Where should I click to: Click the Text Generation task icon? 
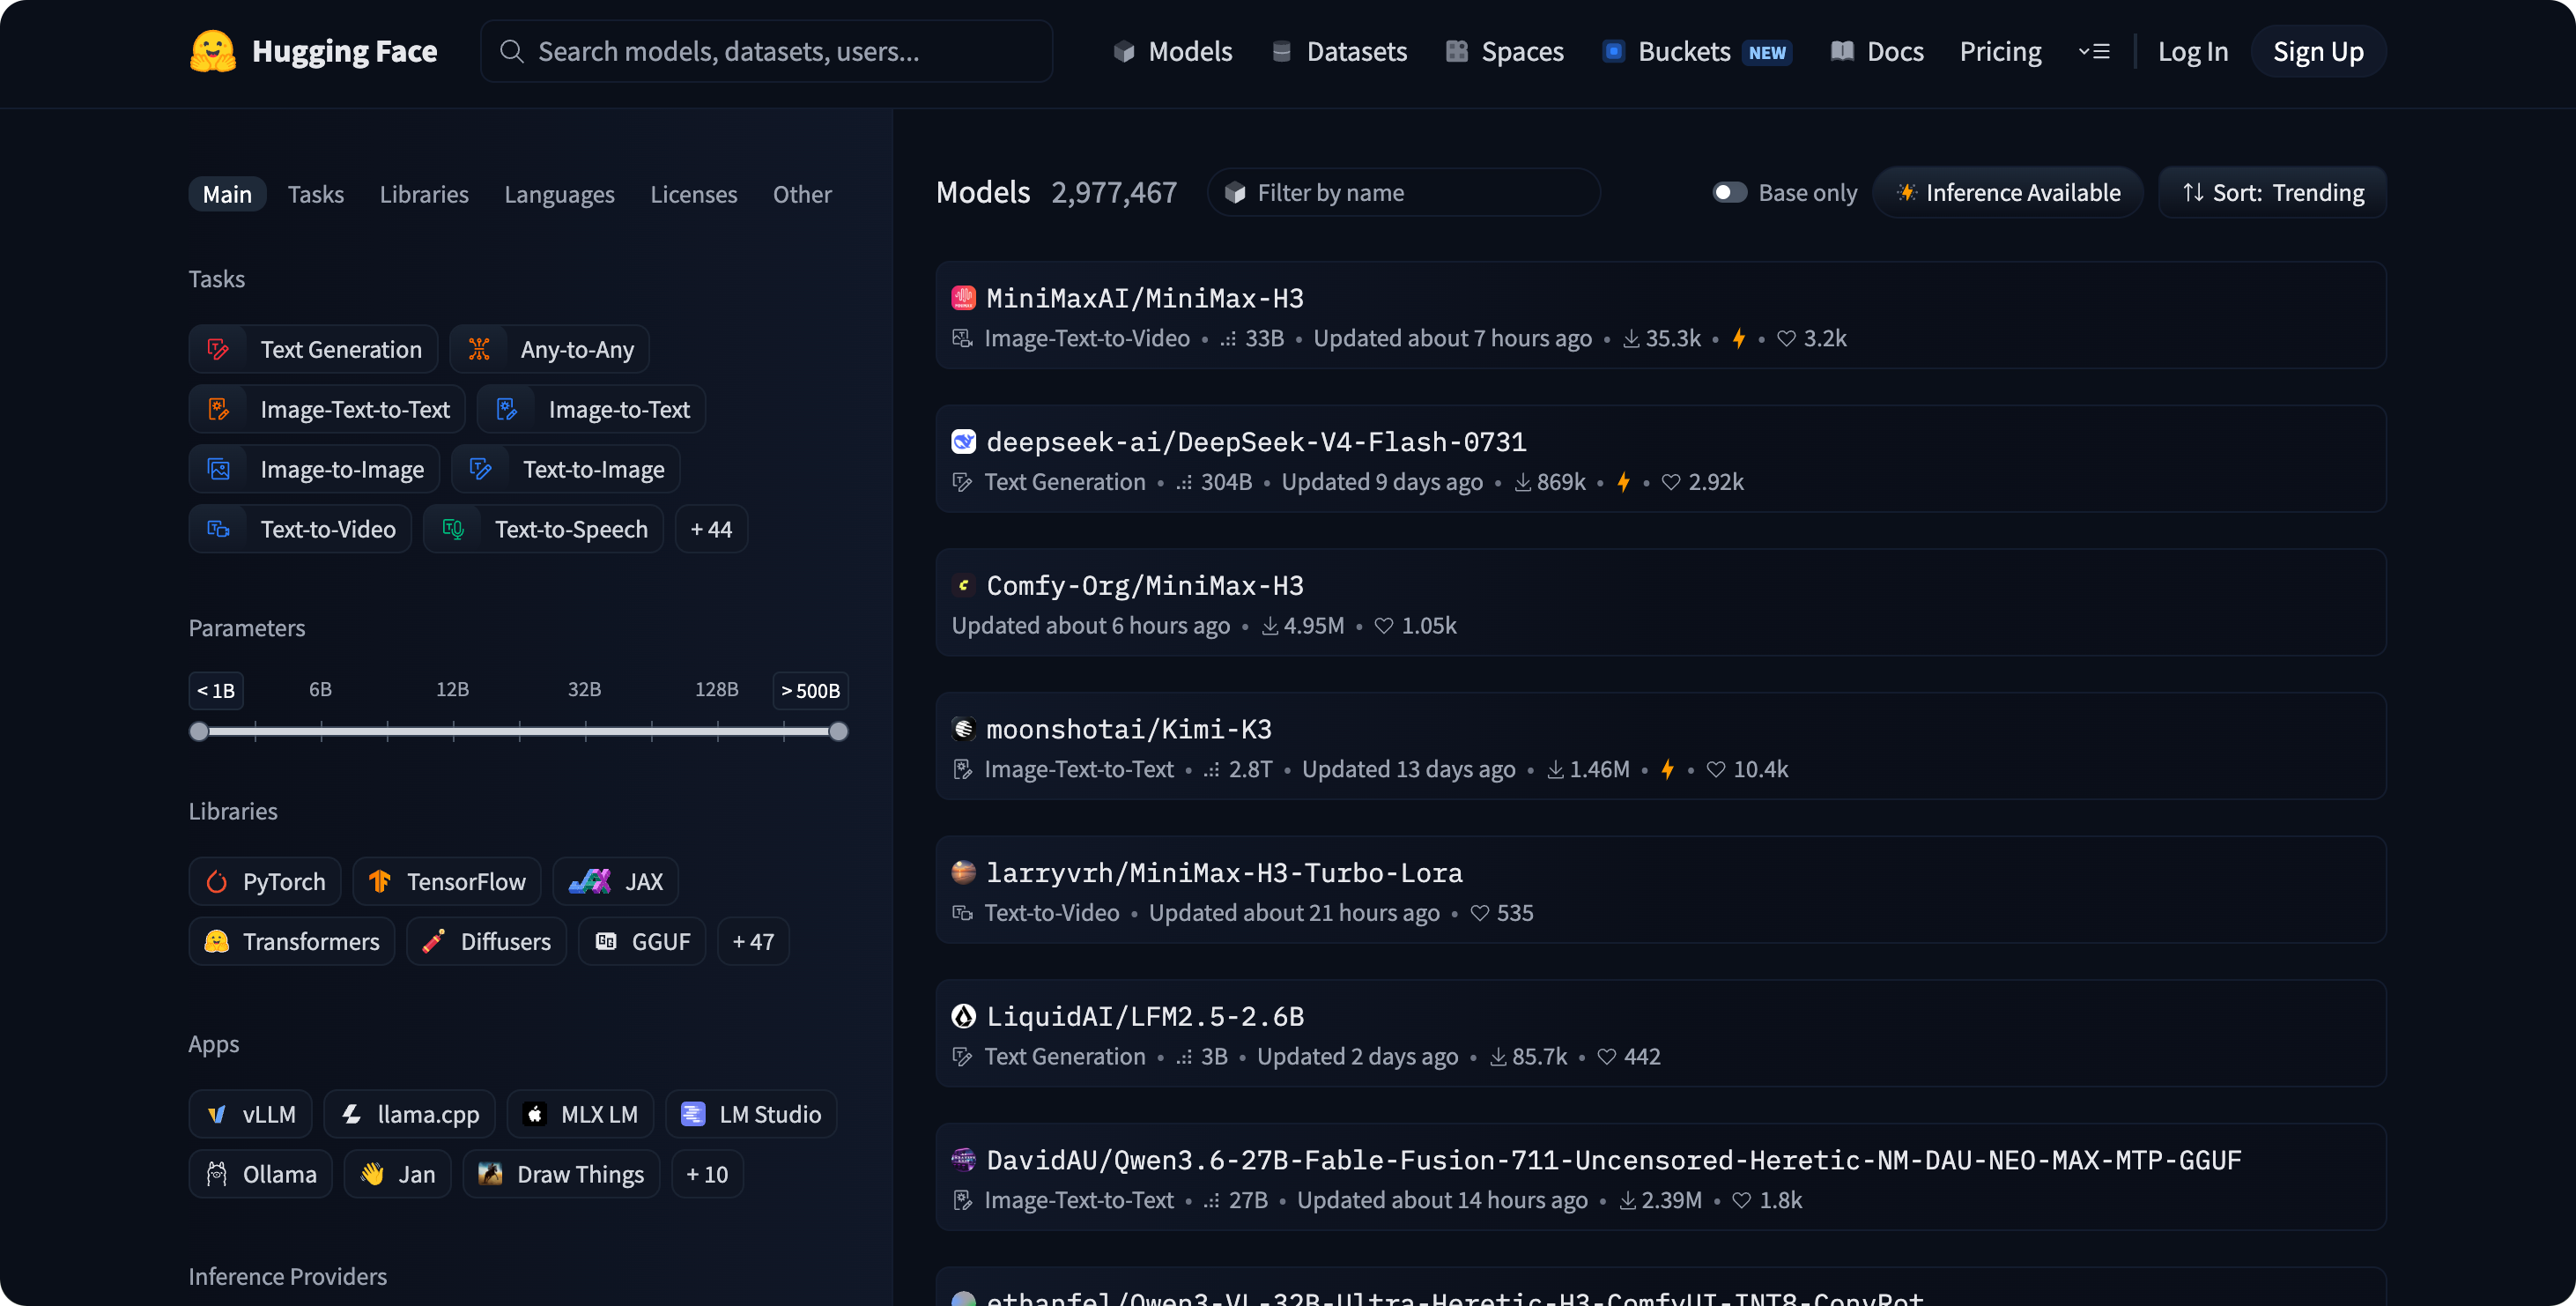218,349
